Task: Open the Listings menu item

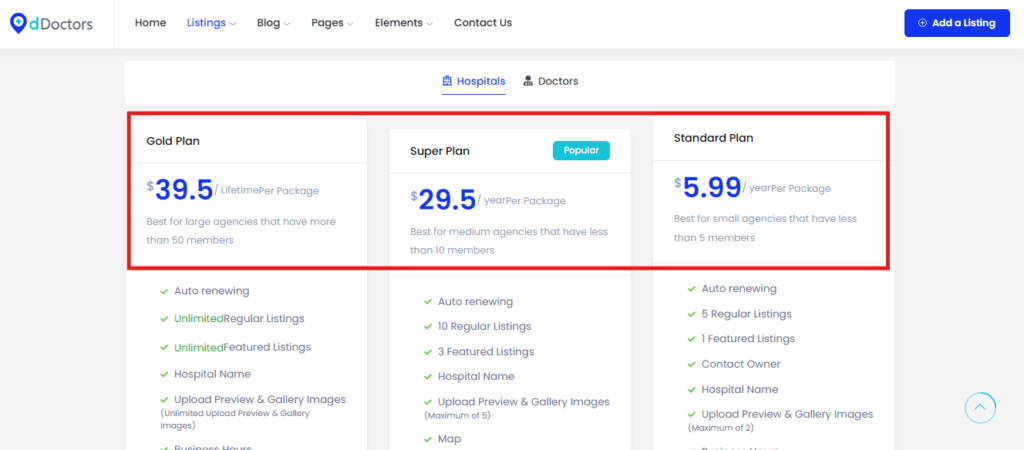Action: [206, 23]
